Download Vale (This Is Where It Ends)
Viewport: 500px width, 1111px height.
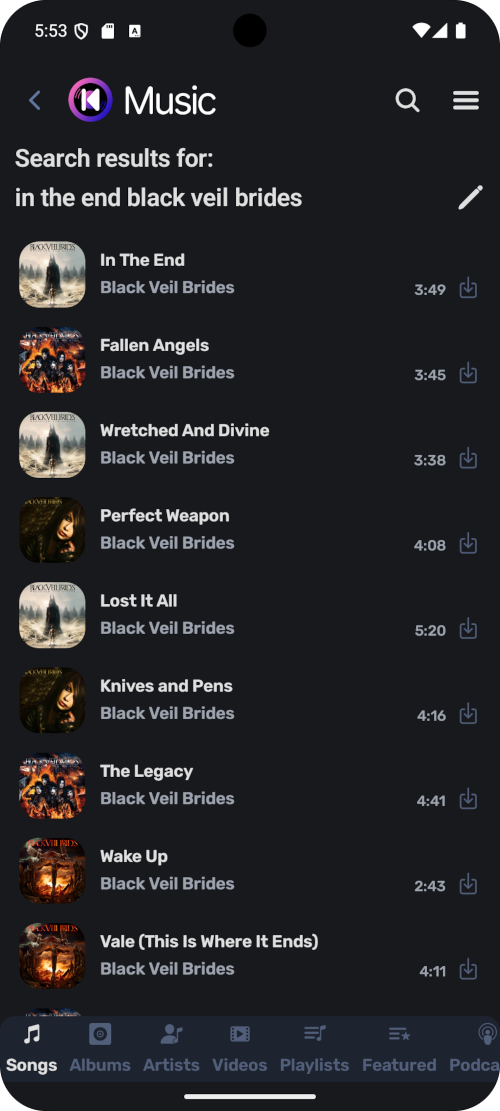coord(468,969)
